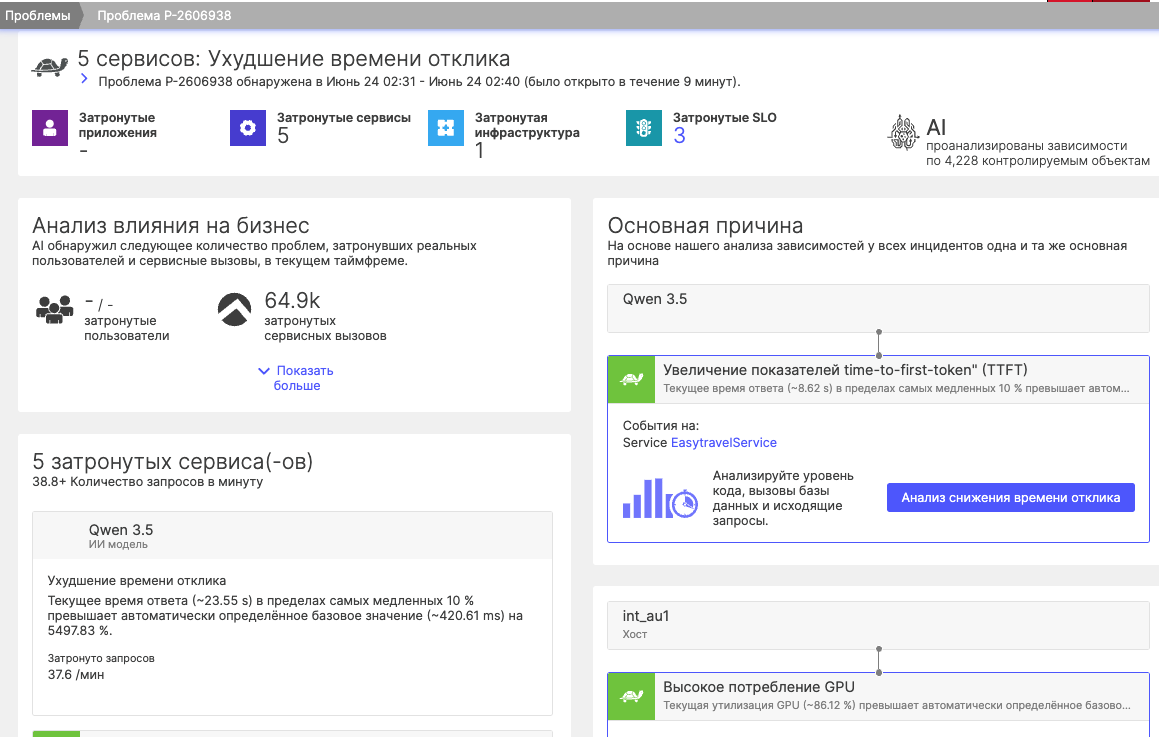Click the affected service calls icon

(x=234, y=310)
